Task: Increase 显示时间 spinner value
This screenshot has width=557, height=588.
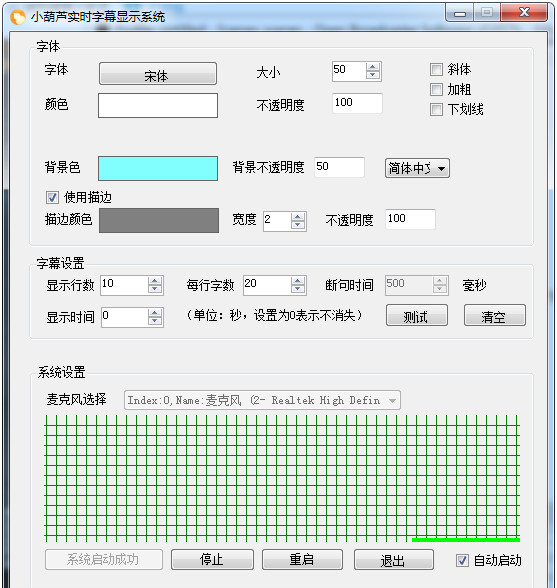Action: pyautogui.click(x=155, y=313)
